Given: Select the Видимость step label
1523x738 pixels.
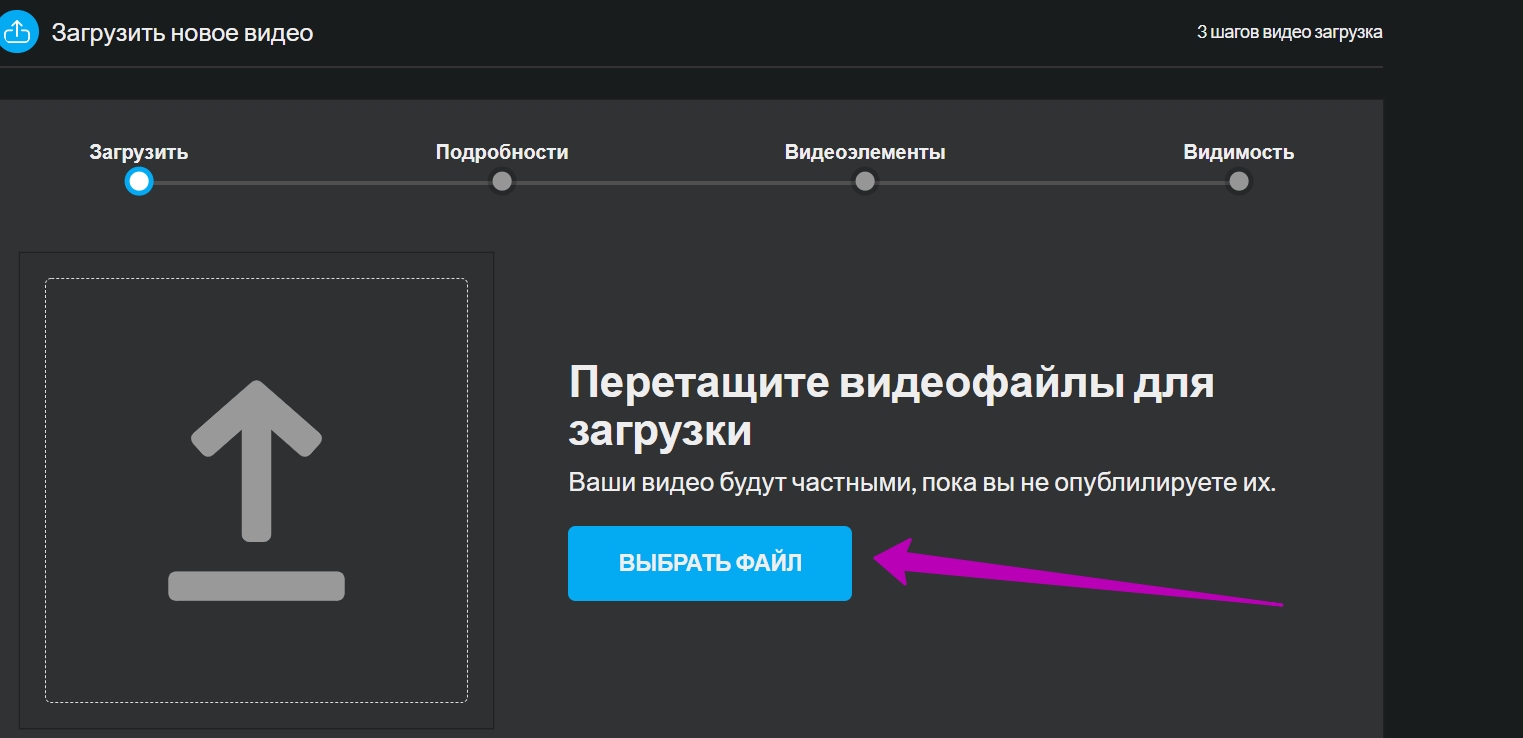Looking at the screenshot, I should coord(1239,153).
